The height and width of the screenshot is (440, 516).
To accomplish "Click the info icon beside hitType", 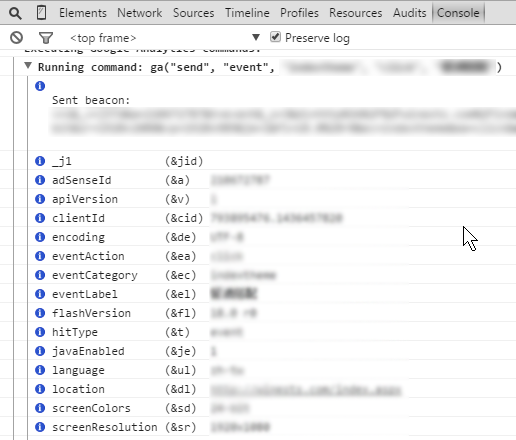I will coord(40,332).
